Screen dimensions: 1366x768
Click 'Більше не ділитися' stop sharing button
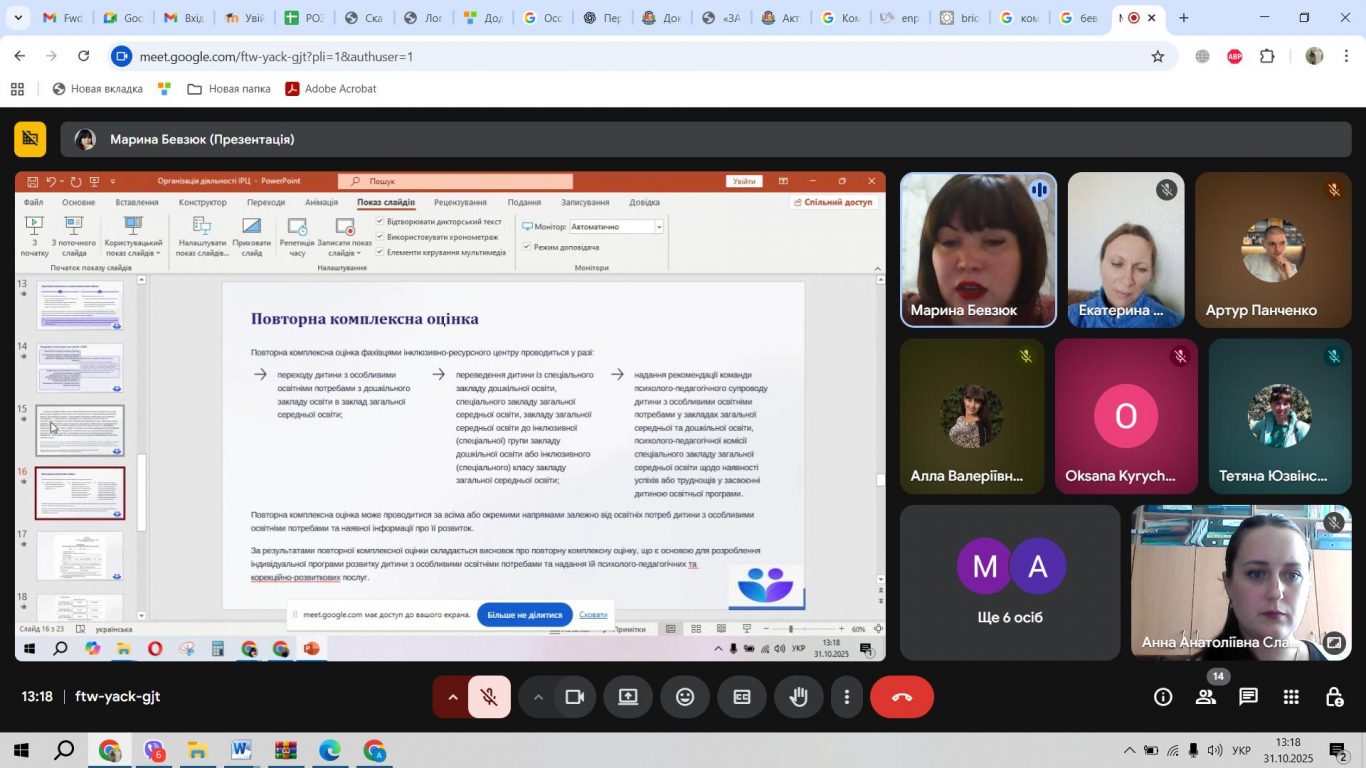click(x=525, y=614)
